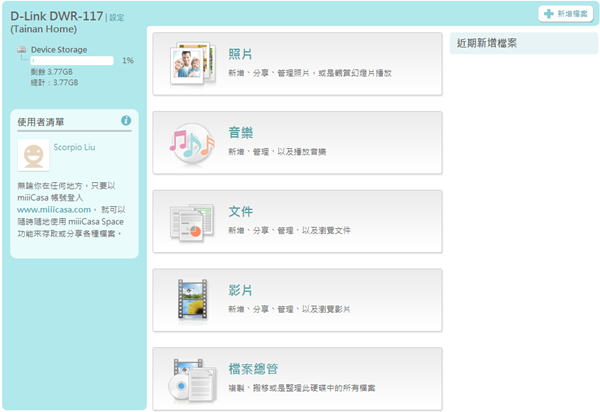Click the 剩餘 3.77GB remaining text
The height and width of the screenshot is (412, 600).
coord(52,72)
